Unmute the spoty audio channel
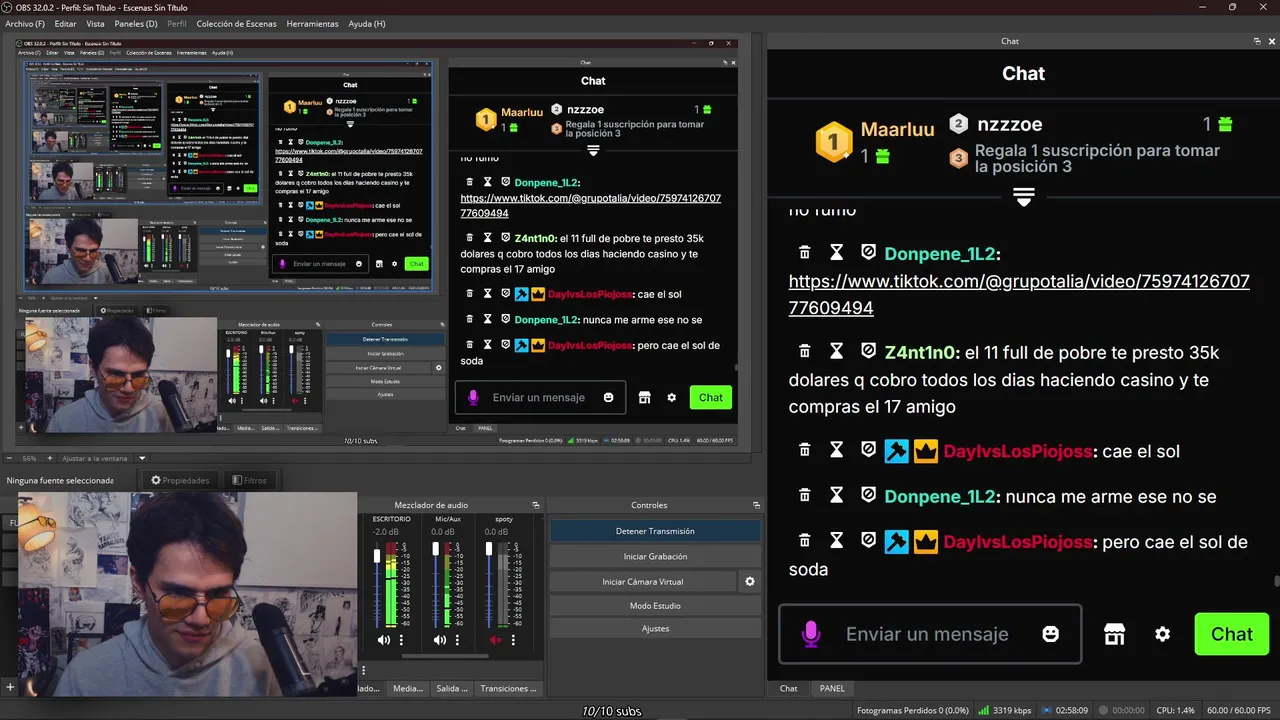Screen dimensions: 1280x720 point(496,640)
